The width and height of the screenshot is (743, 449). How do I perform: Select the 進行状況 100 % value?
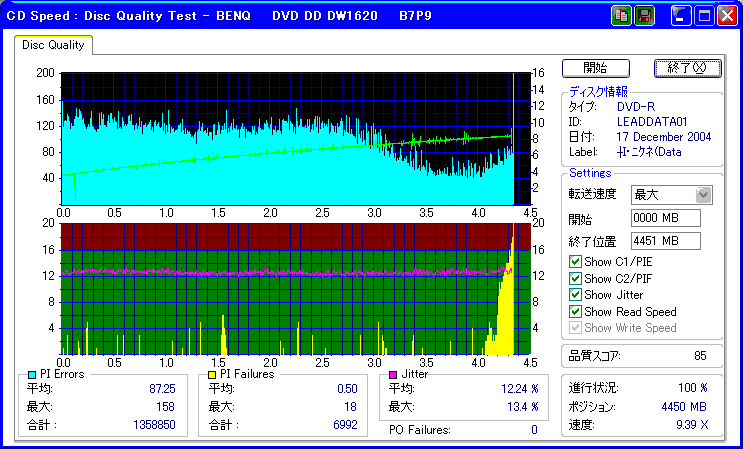[x=693, y=388]
